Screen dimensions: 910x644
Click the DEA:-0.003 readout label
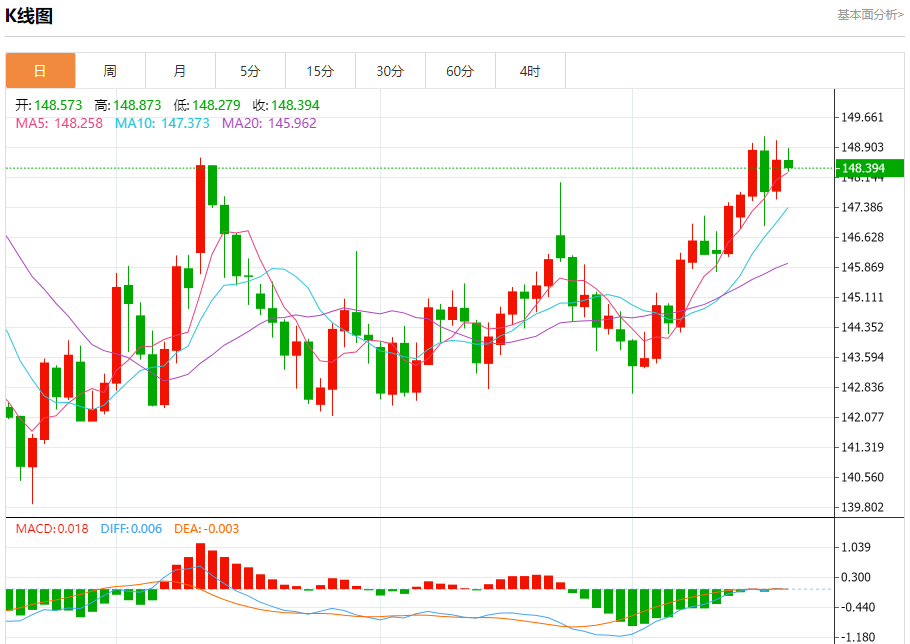[x=206, y=529]
